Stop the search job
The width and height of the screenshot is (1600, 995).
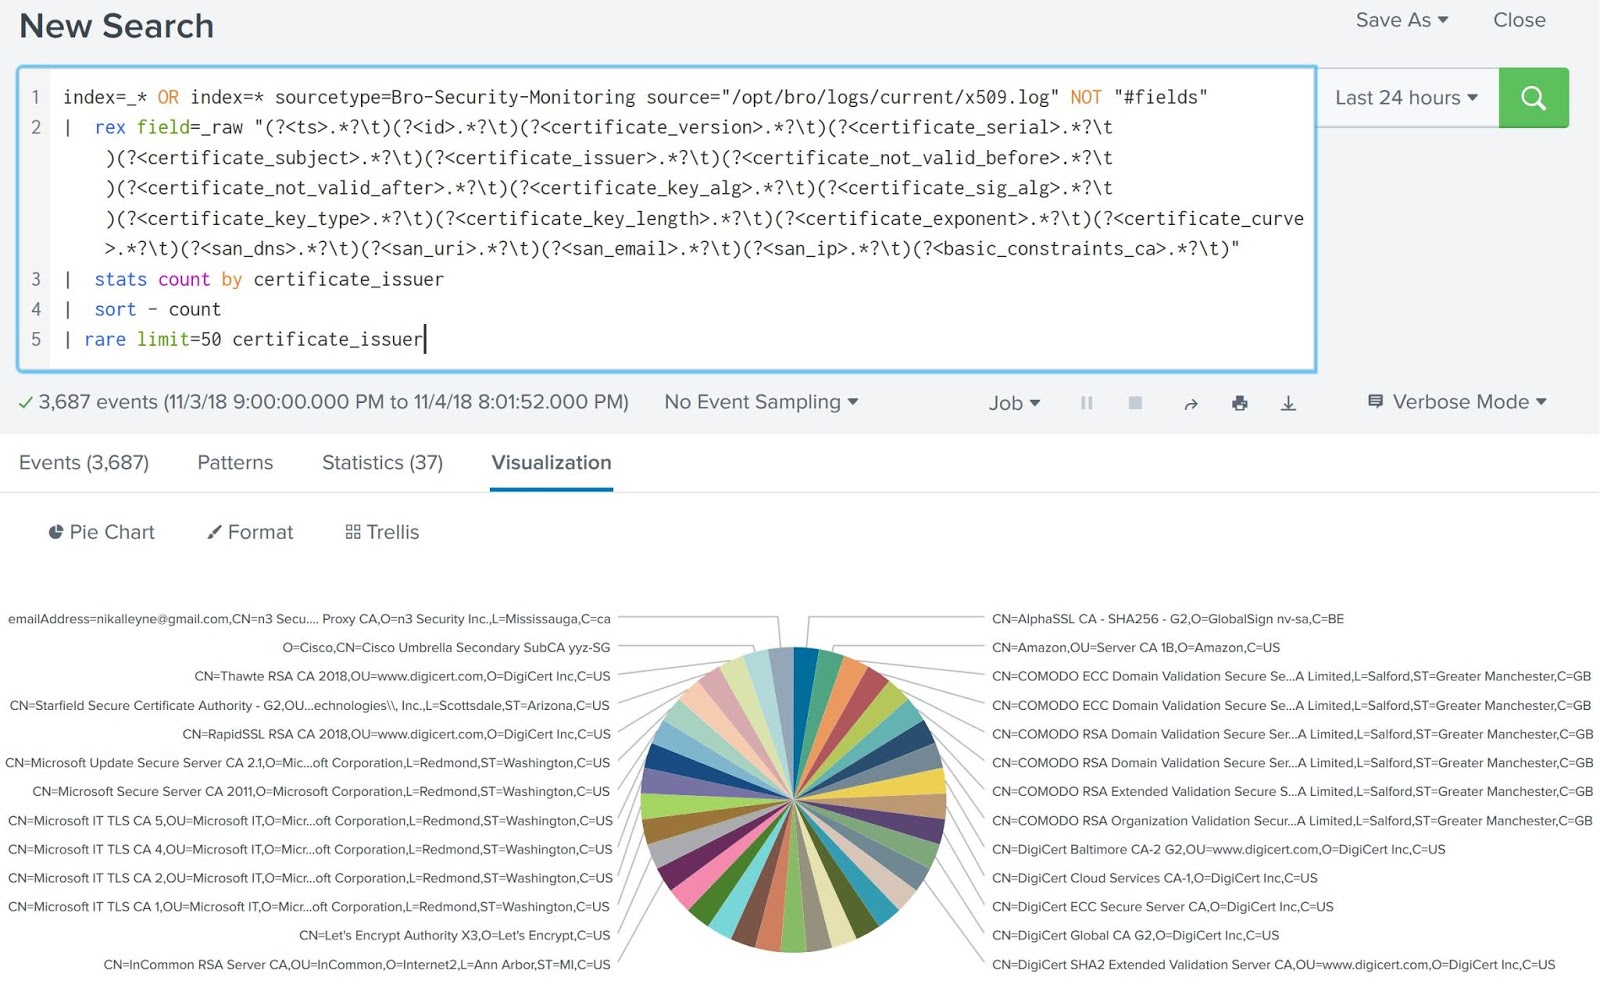(x=1135, y=402)
